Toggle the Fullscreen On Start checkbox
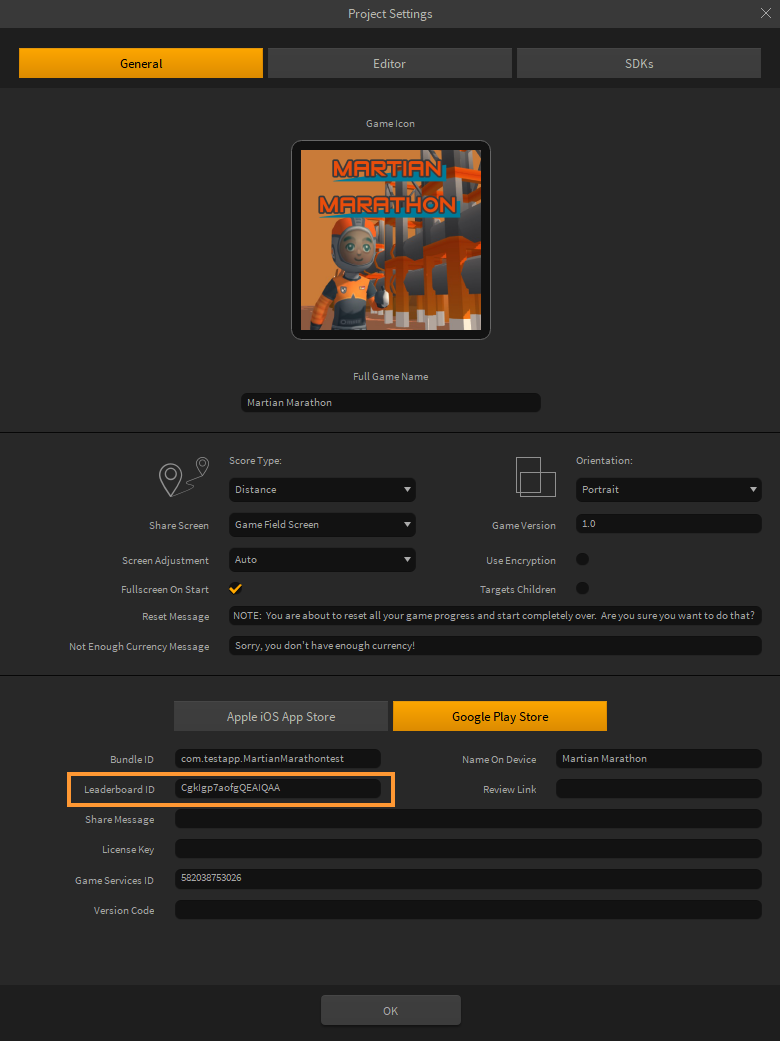780x1041 pixels. [236, 588]
